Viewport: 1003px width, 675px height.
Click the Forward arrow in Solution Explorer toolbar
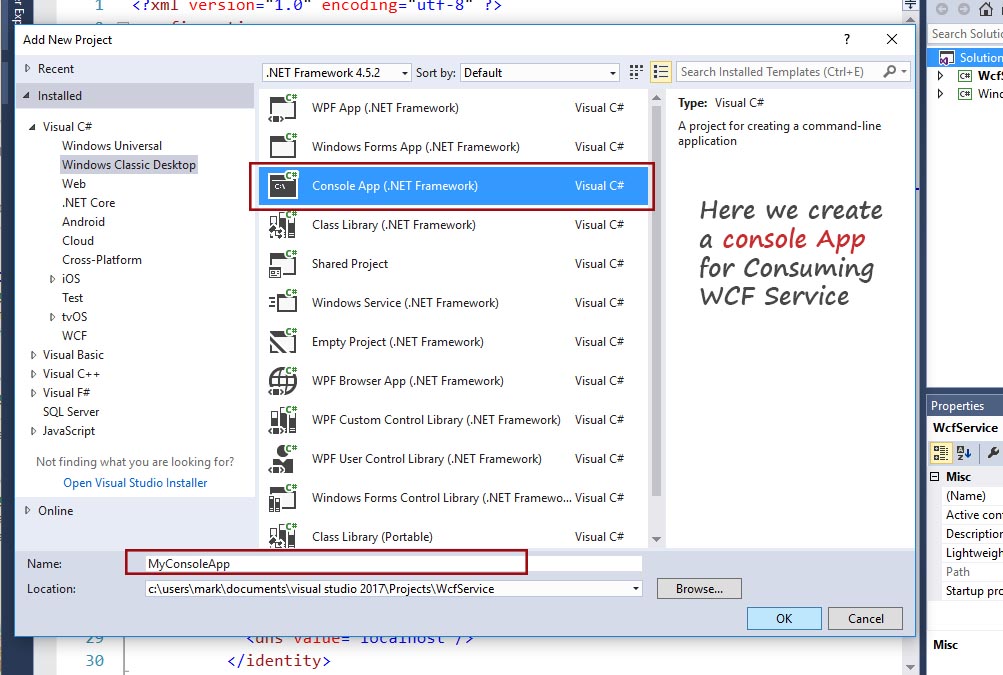click(x=963, y=10)
